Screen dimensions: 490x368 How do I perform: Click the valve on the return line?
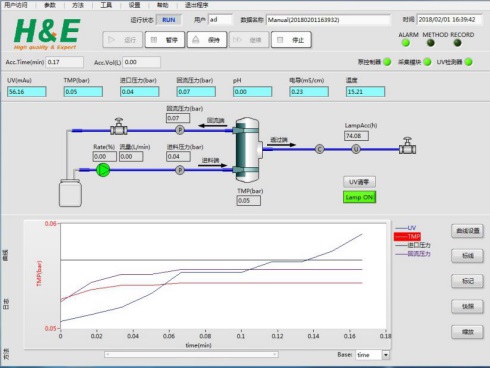click(x=119, y=127)
